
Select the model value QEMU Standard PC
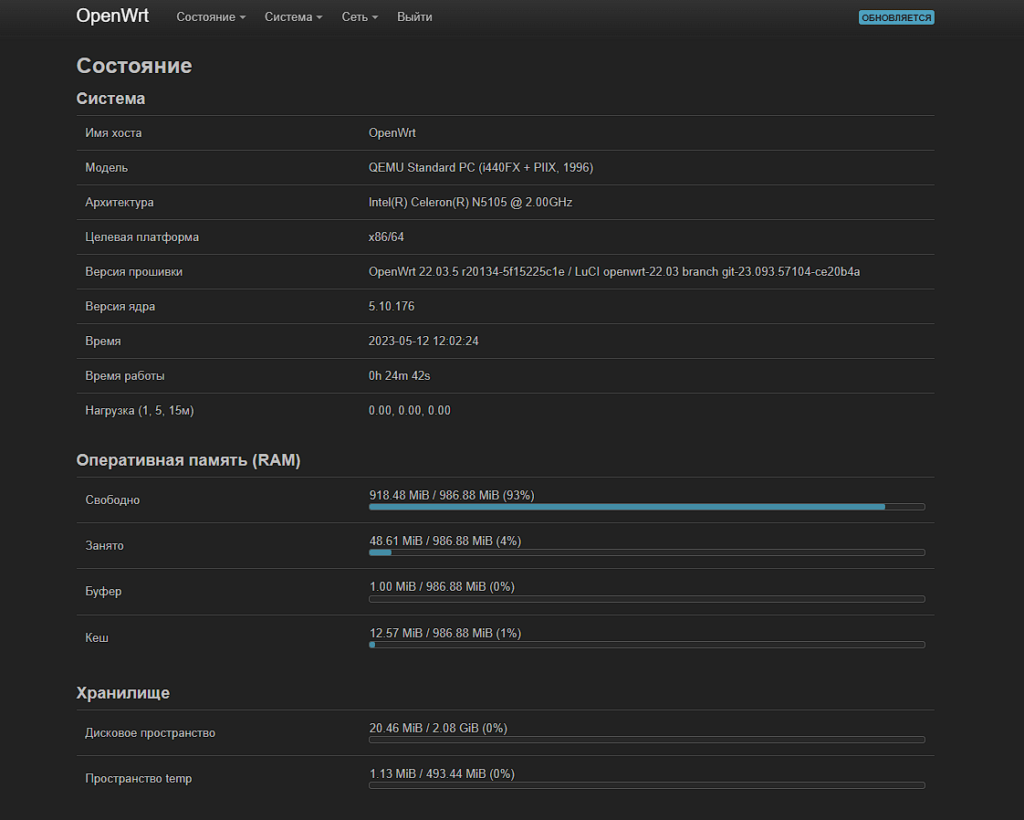[x=481, y=167]
